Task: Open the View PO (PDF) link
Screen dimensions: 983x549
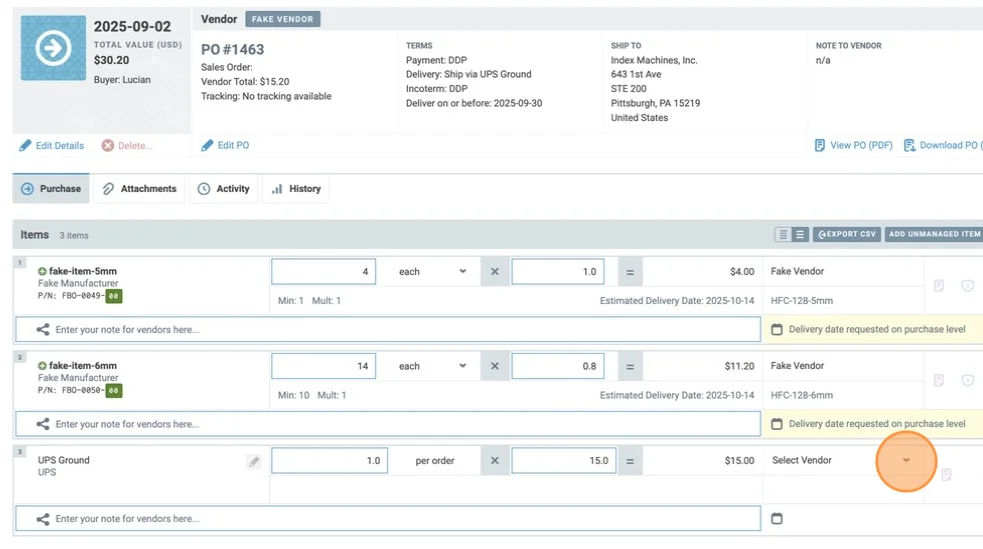Action: [x=854, y=146]
